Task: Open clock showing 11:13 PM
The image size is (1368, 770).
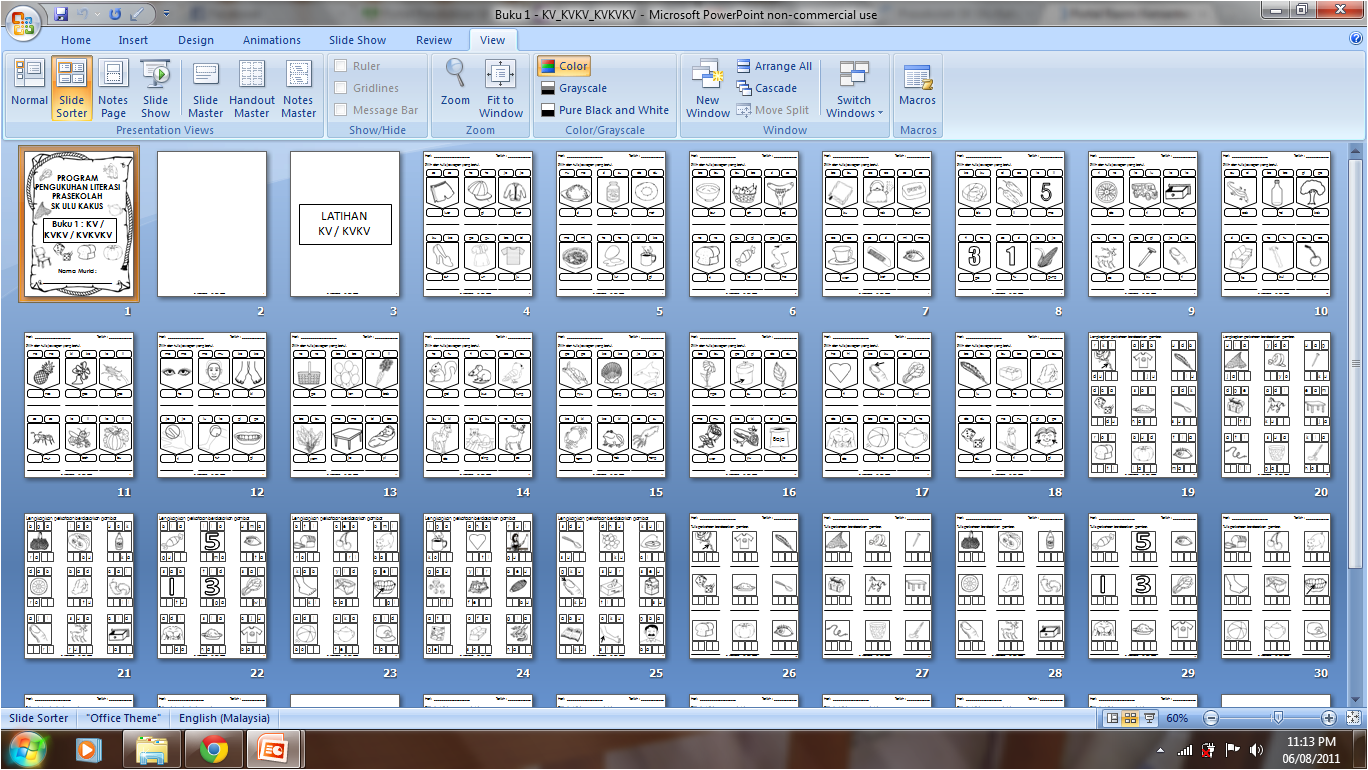Action: (x=1311, y=749)
